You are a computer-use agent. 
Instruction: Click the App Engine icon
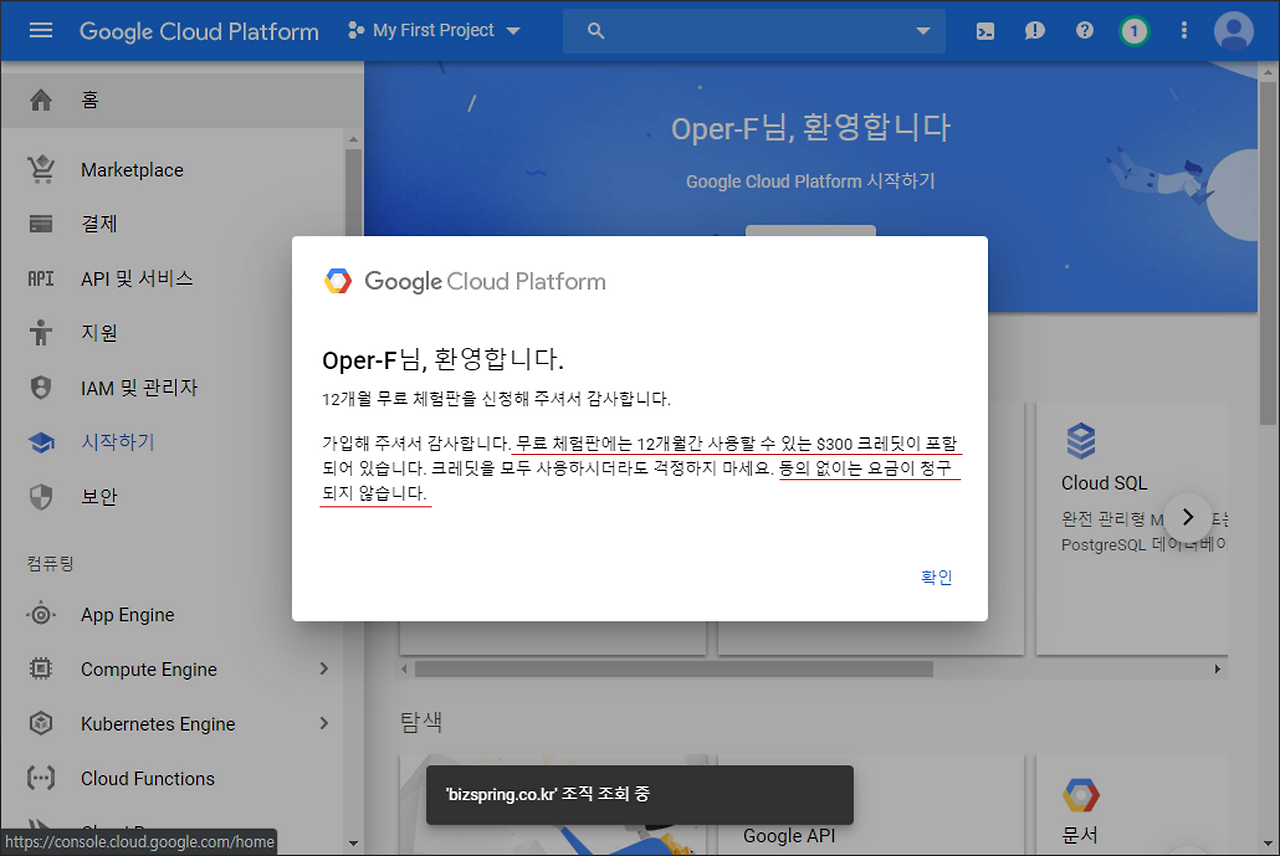pos(41,615)
